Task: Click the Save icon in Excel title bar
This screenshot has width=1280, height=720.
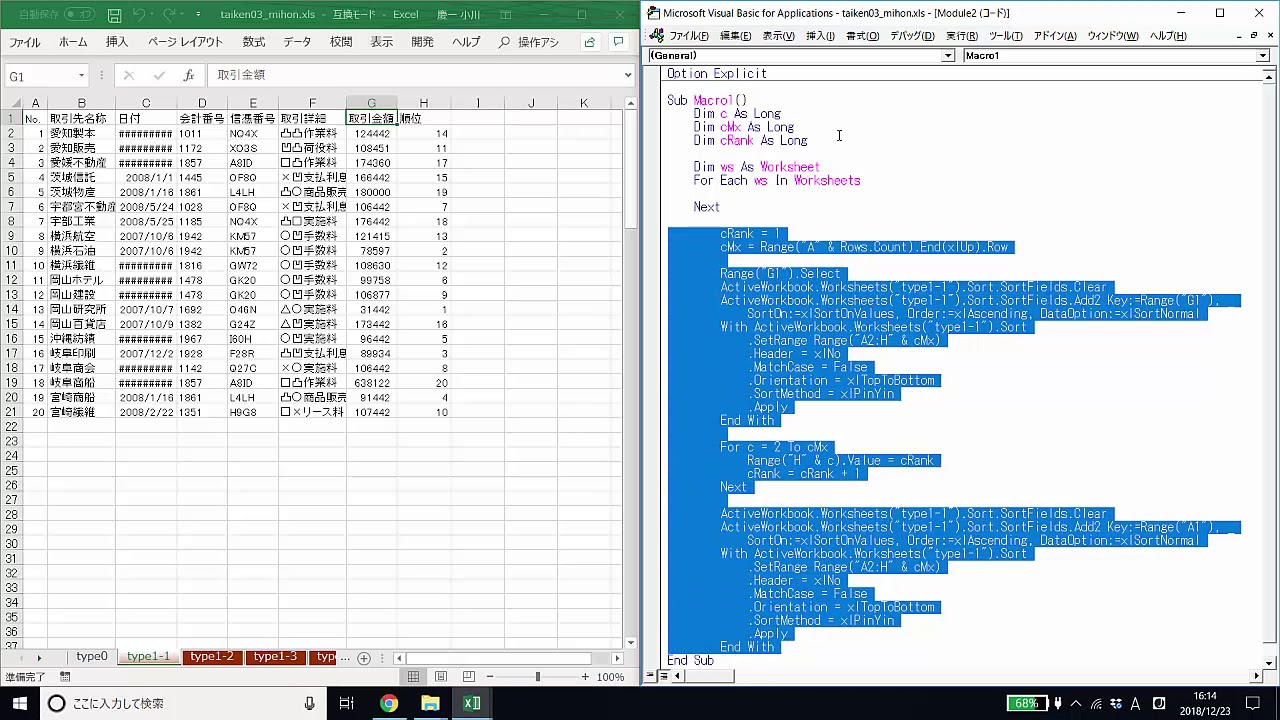Action: [x=114, y=15]
